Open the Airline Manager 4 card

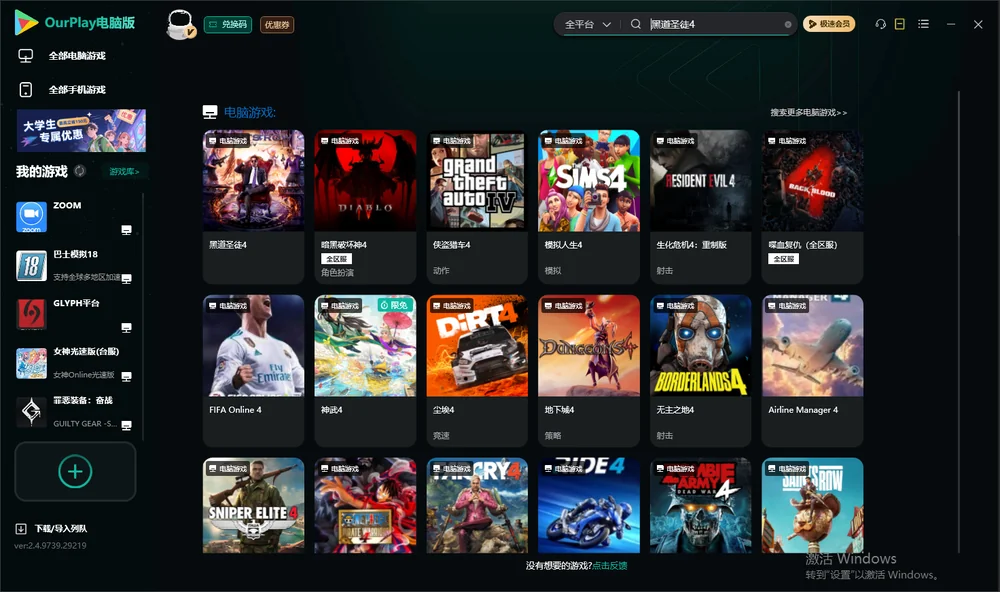[812, 371]
